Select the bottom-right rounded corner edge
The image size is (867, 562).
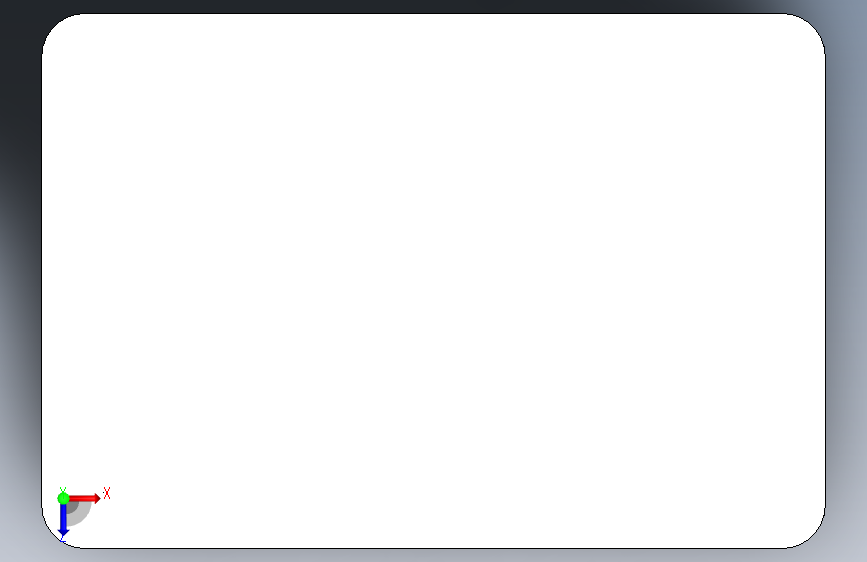coord(813,536)
